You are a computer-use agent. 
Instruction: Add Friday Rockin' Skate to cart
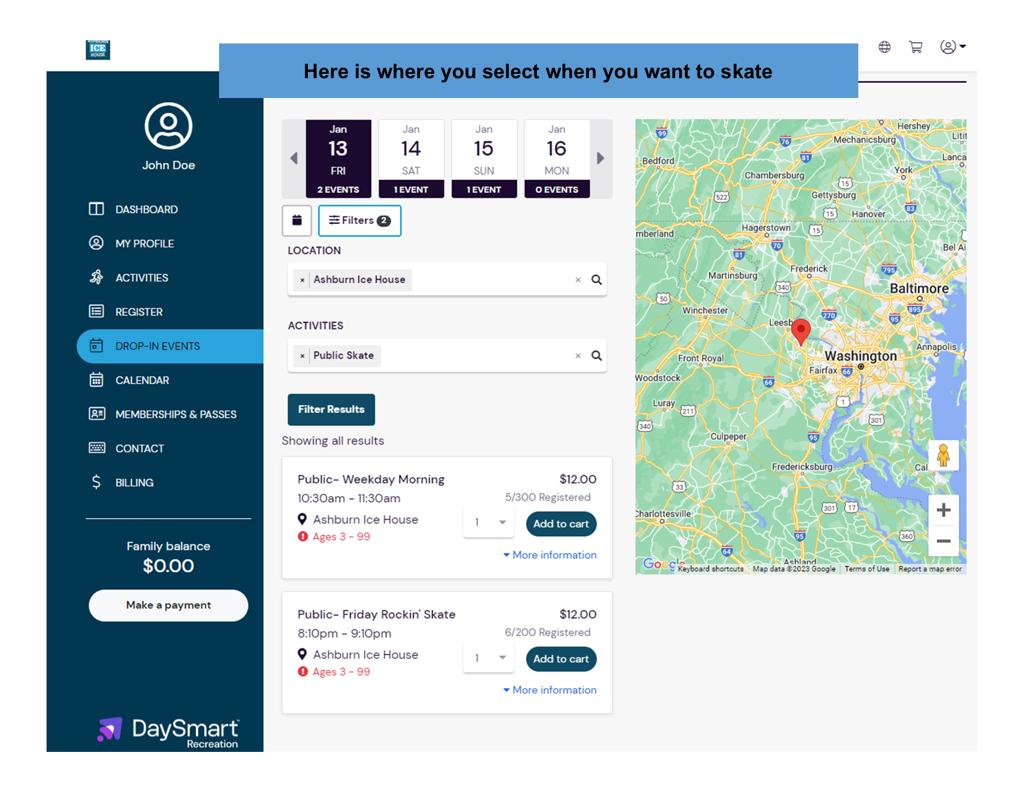[560, 659]
